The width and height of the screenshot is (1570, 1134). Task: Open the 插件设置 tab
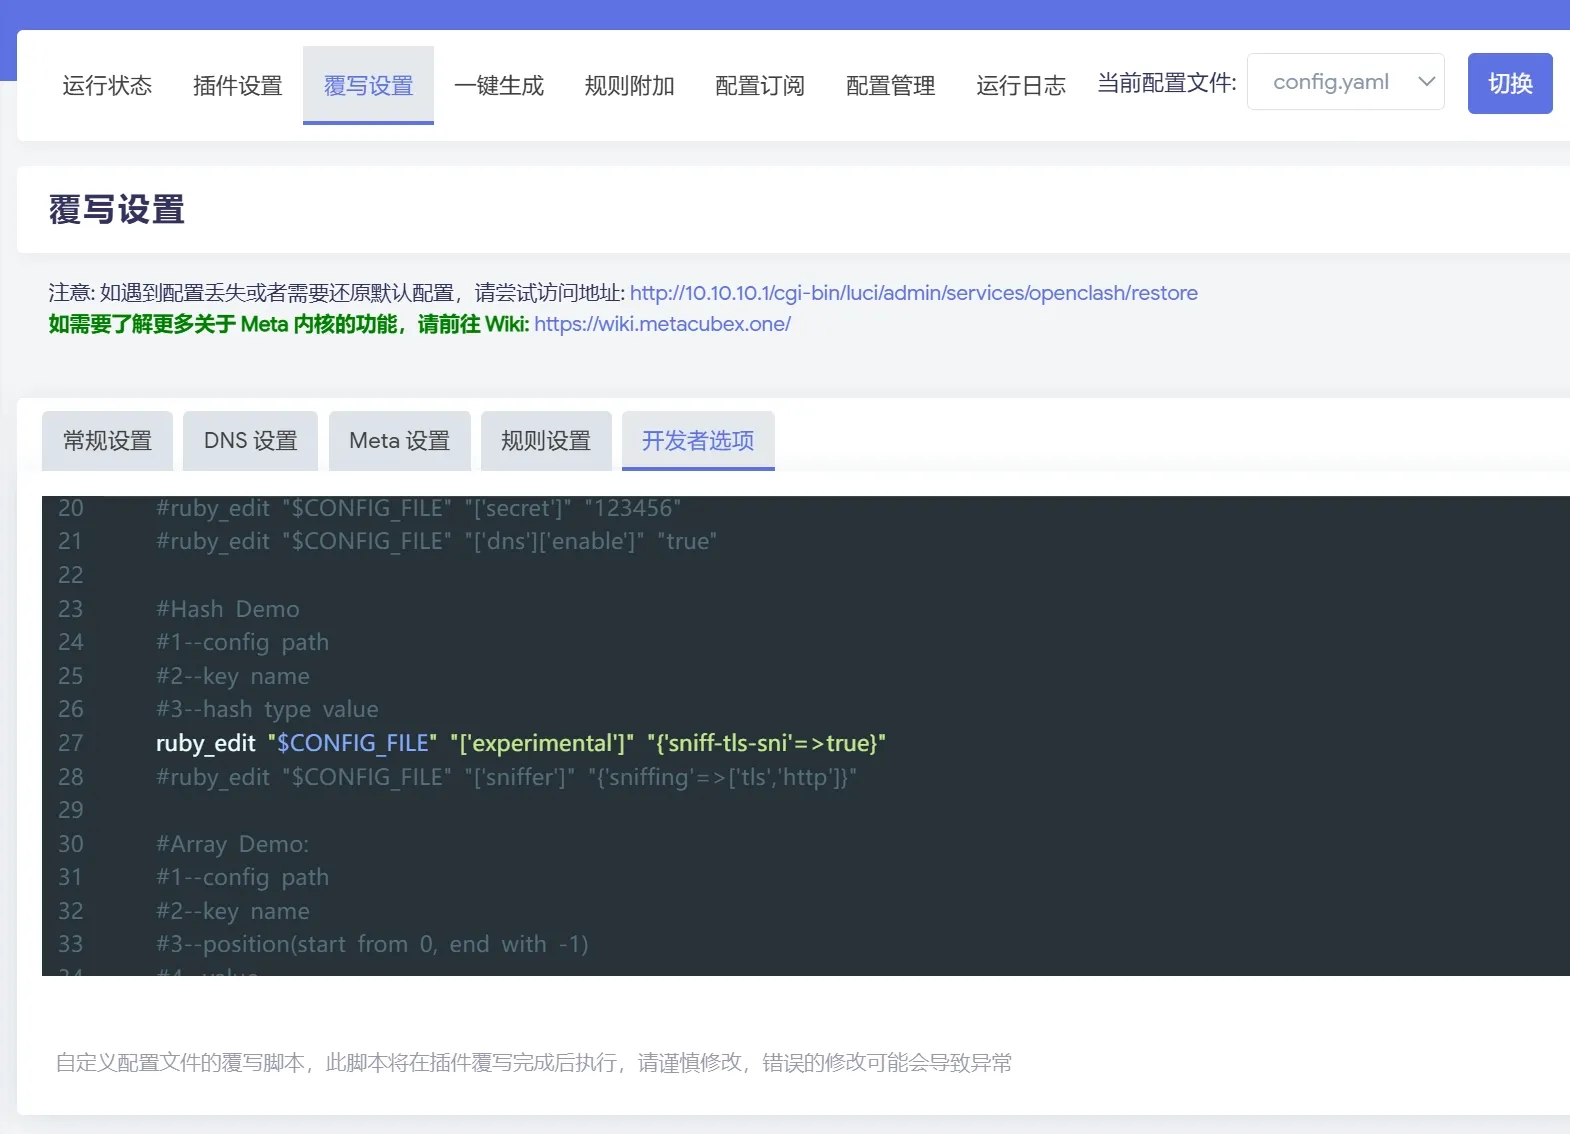(x=237, y=86)
